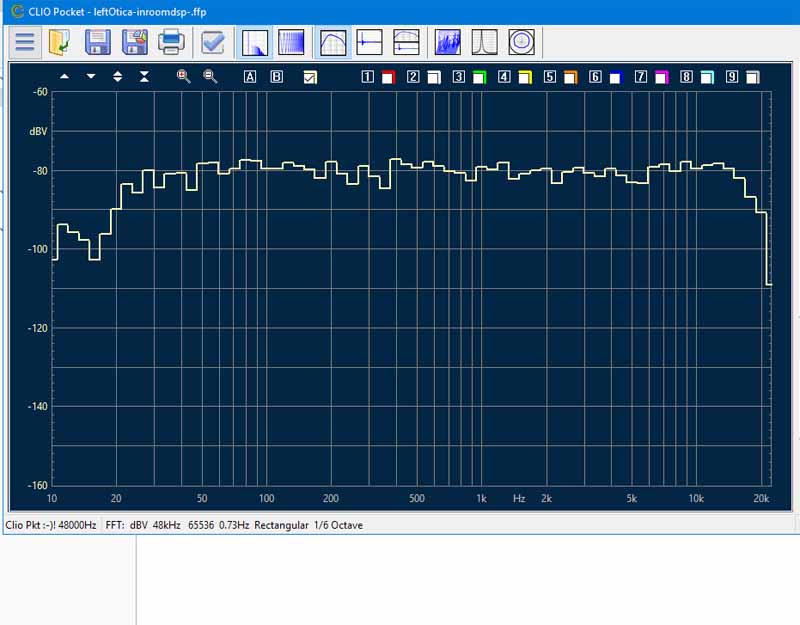Toggle the orange overlay 5 swatch
The height and width of the screenshot is (625, 800).
click(570, 77)
